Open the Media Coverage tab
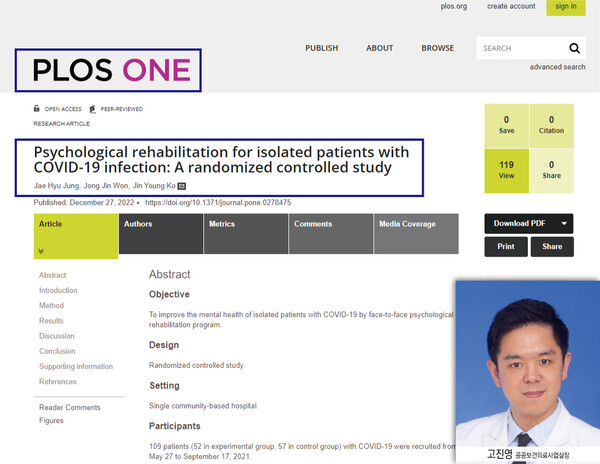This screenshot has height=464, width=600. click(416, 232)
